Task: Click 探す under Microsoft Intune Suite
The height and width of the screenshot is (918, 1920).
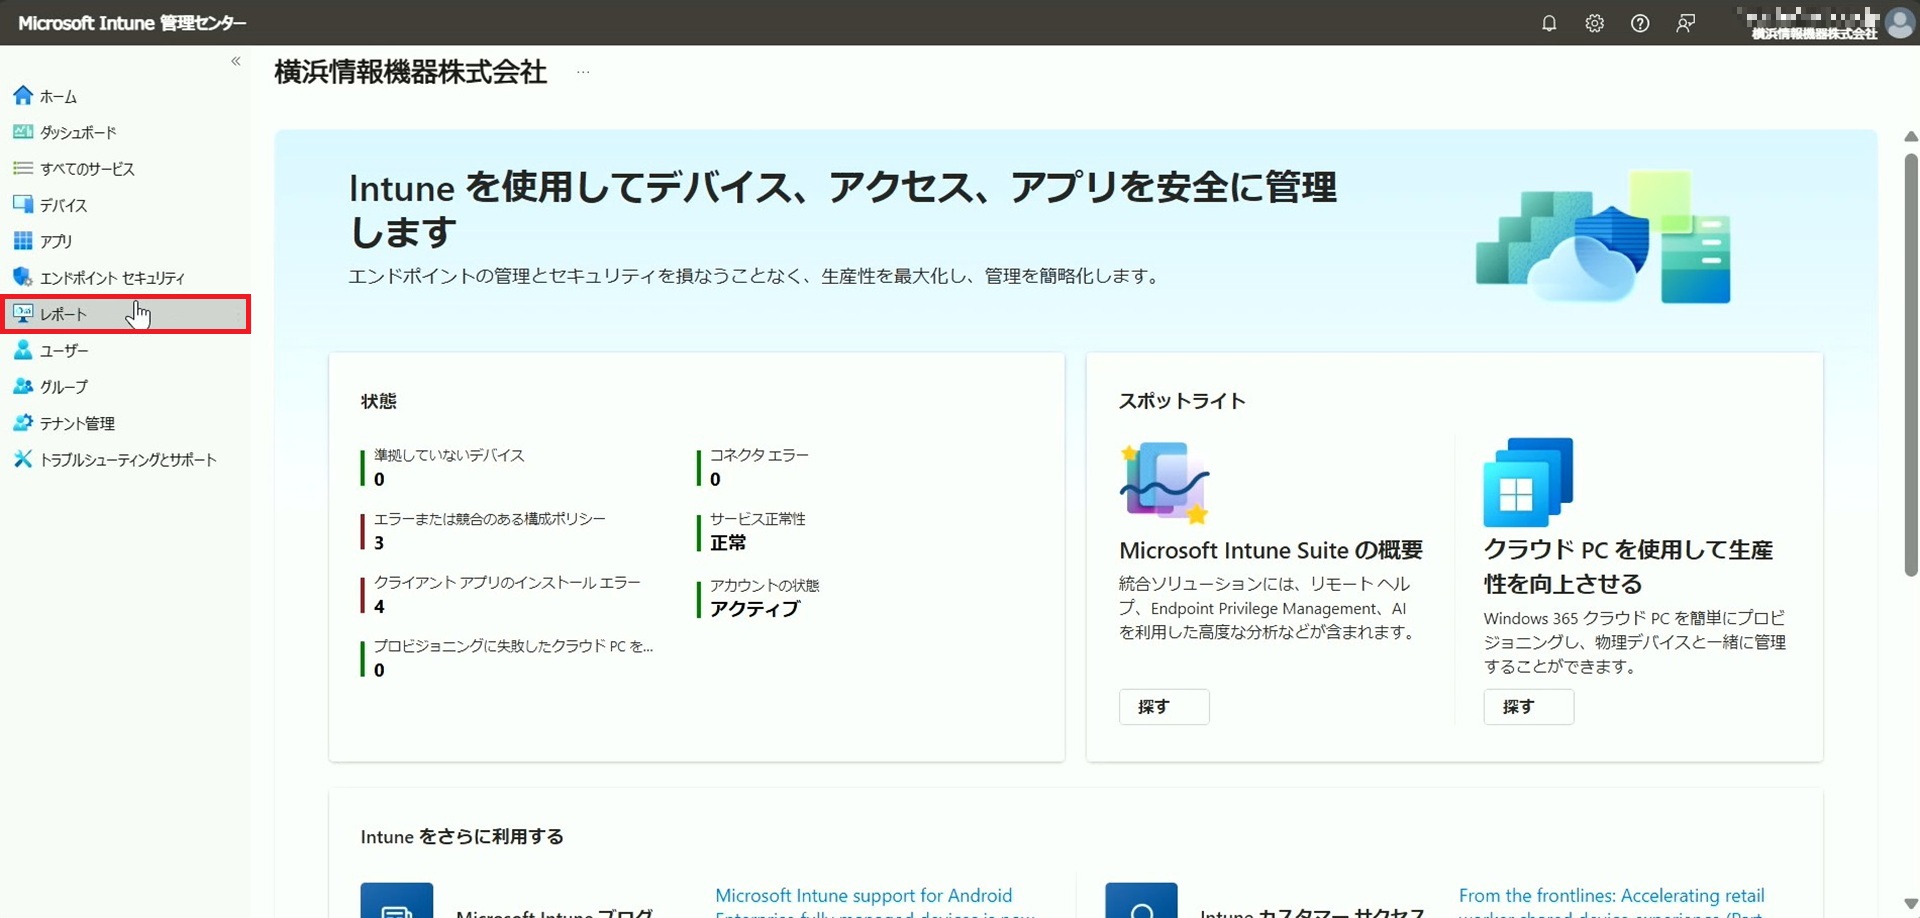Action: tap(1164, 707)
